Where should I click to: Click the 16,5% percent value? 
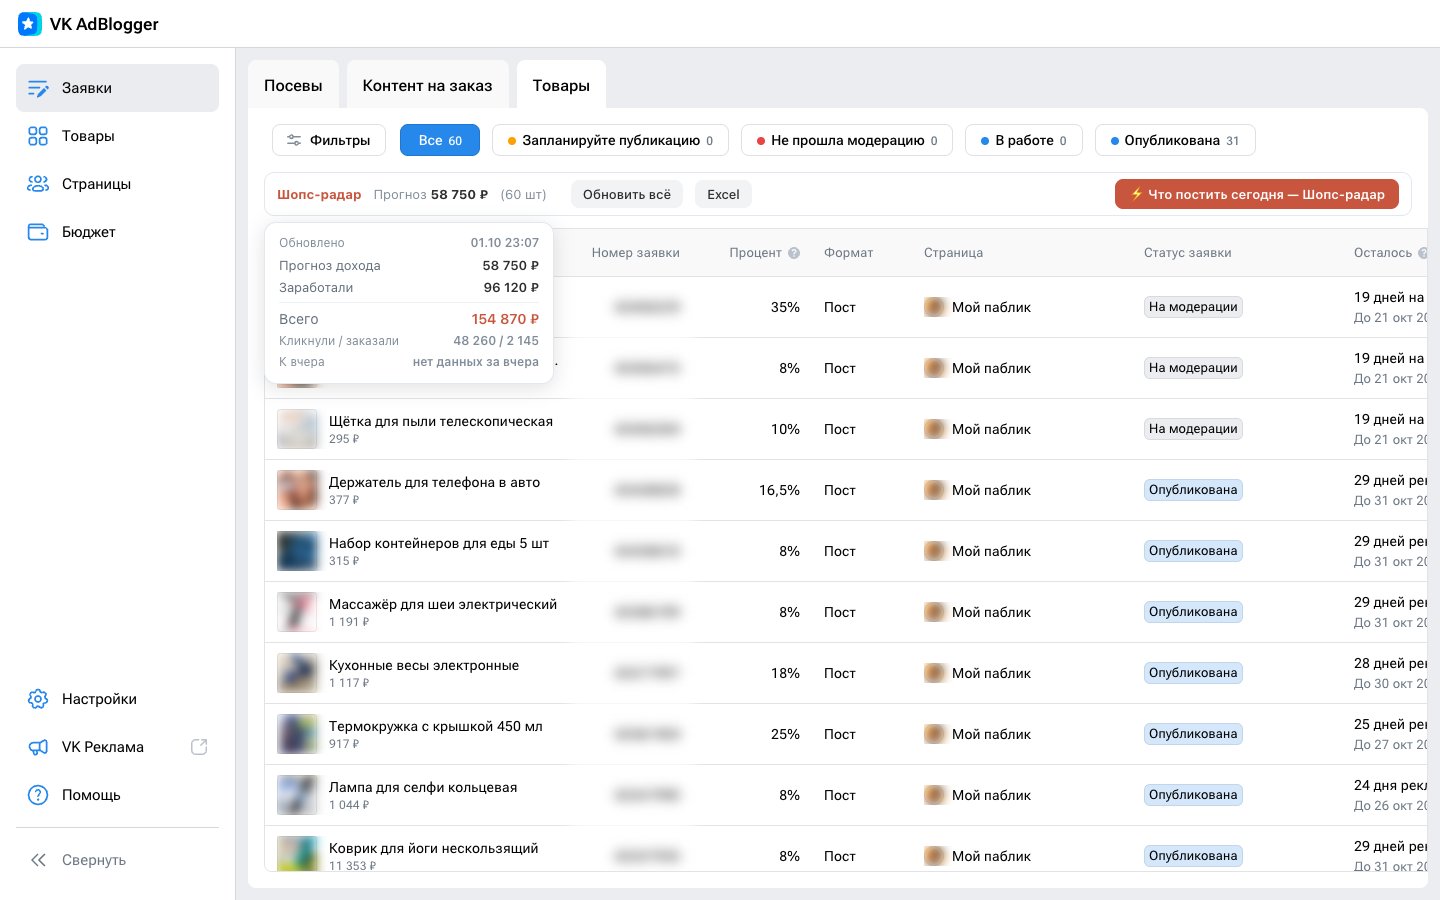coord(779,490)
